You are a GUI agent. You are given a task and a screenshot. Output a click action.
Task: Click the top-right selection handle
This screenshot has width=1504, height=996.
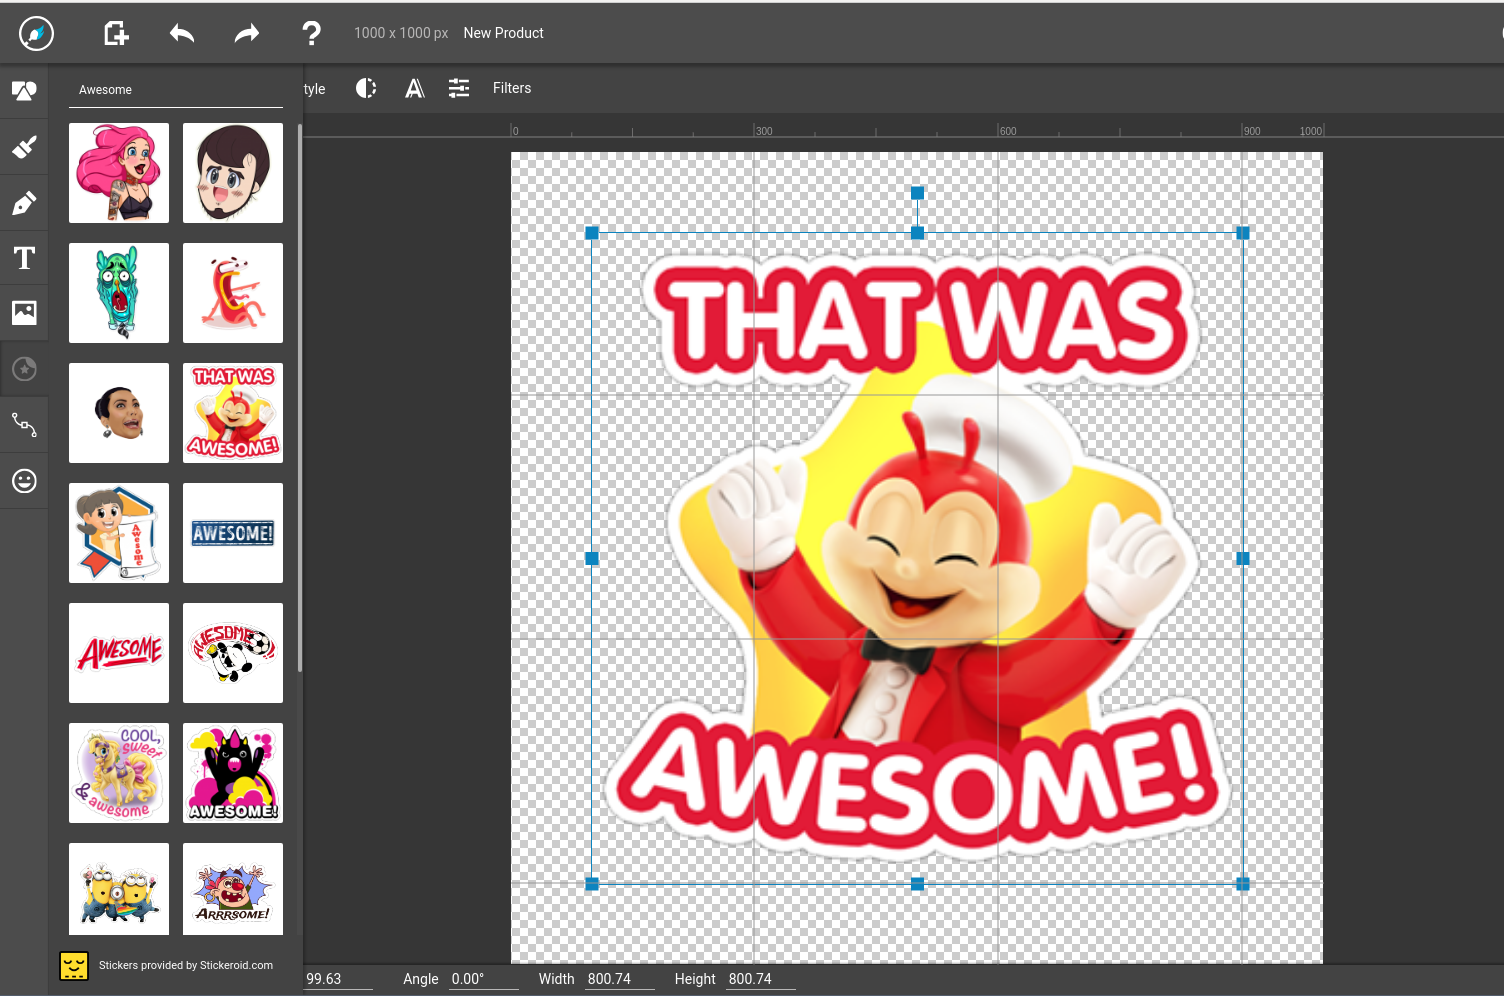click(x=1243, y=233)
